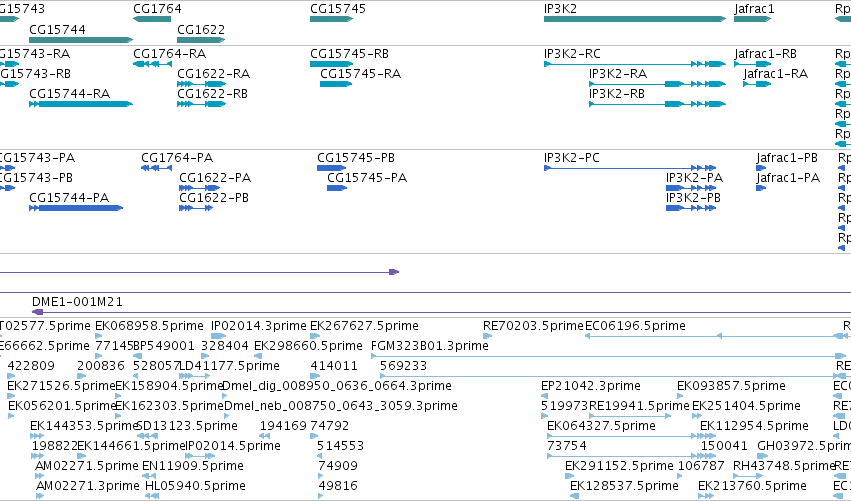
Task: Select the CG1764 gene feature
Action: (x=152, y=19)
